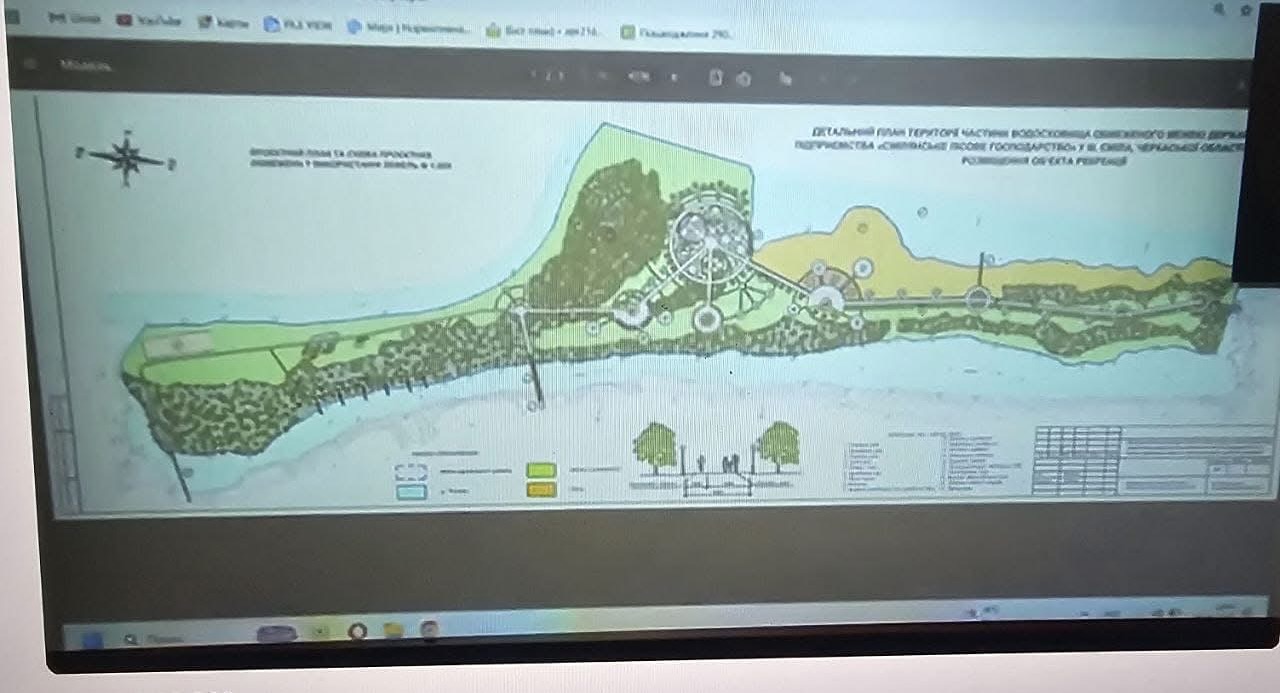Click the green legend color swatch
The width and height of the screenshot is (1280, 693).
[x=541, y=468]
